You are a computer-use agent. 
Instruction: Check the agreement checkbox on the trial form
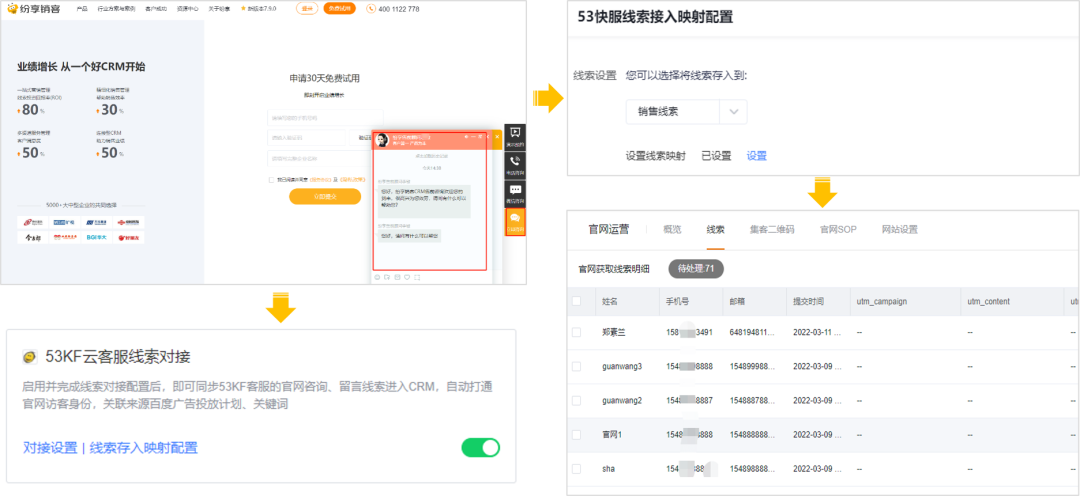[271, 180]
